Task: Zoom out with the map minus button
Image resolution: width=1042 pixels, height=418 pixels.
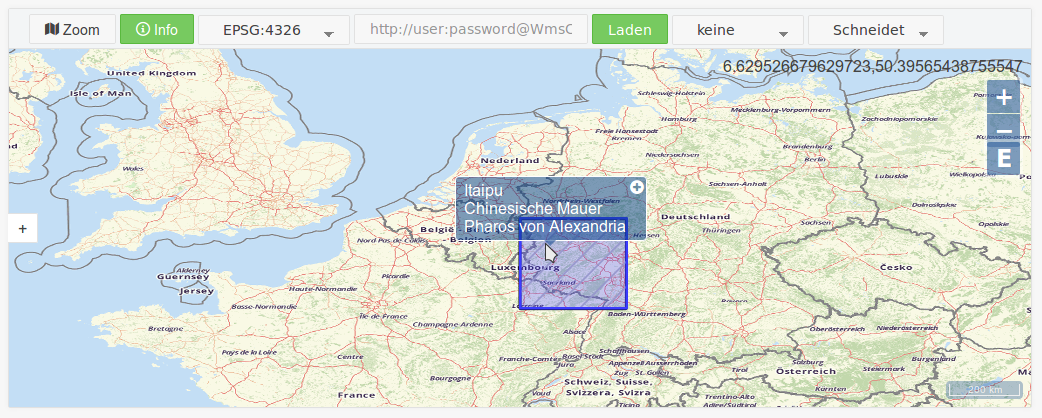Action: (x=1003, y=128)
